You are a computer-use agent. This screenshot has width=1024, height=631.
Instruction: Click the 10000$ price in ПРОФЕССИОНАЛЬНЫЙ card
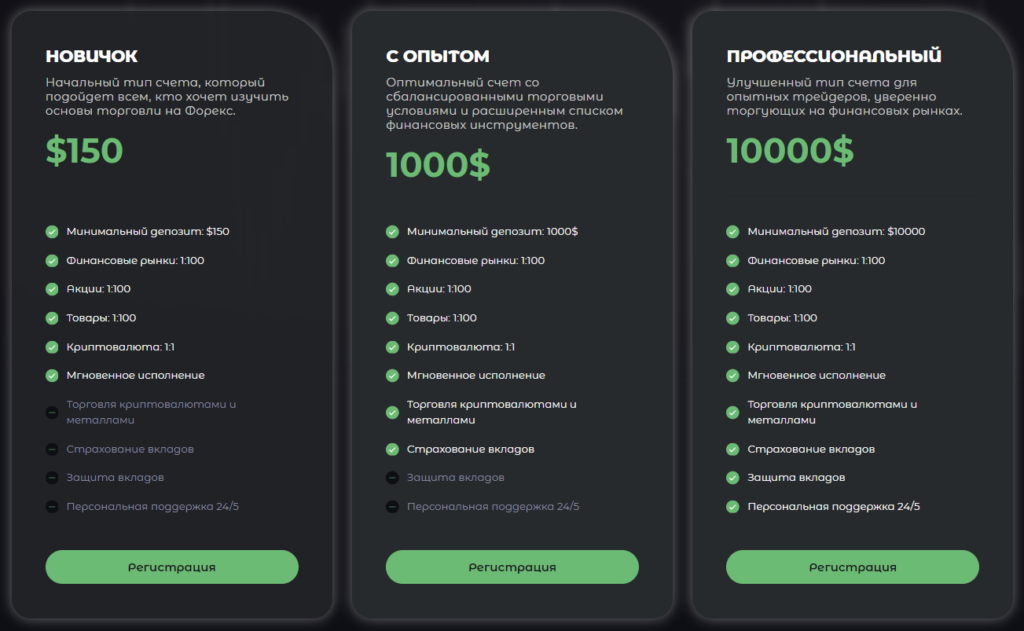790,150
